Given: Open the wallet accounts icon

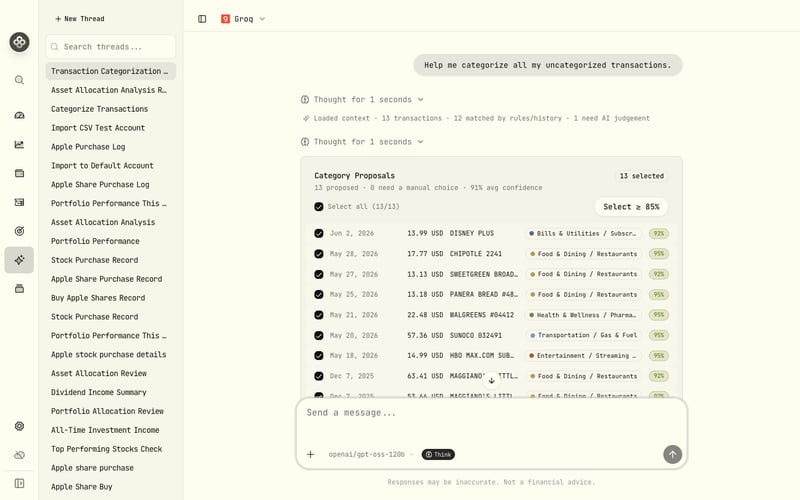Looking at the screenshot, I should tap(19, 173).
